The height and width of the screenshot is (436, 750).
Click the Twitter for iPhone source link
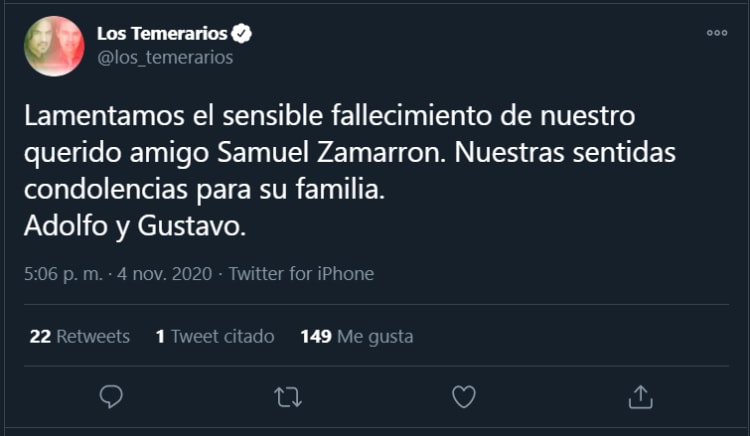pos(301,274)
